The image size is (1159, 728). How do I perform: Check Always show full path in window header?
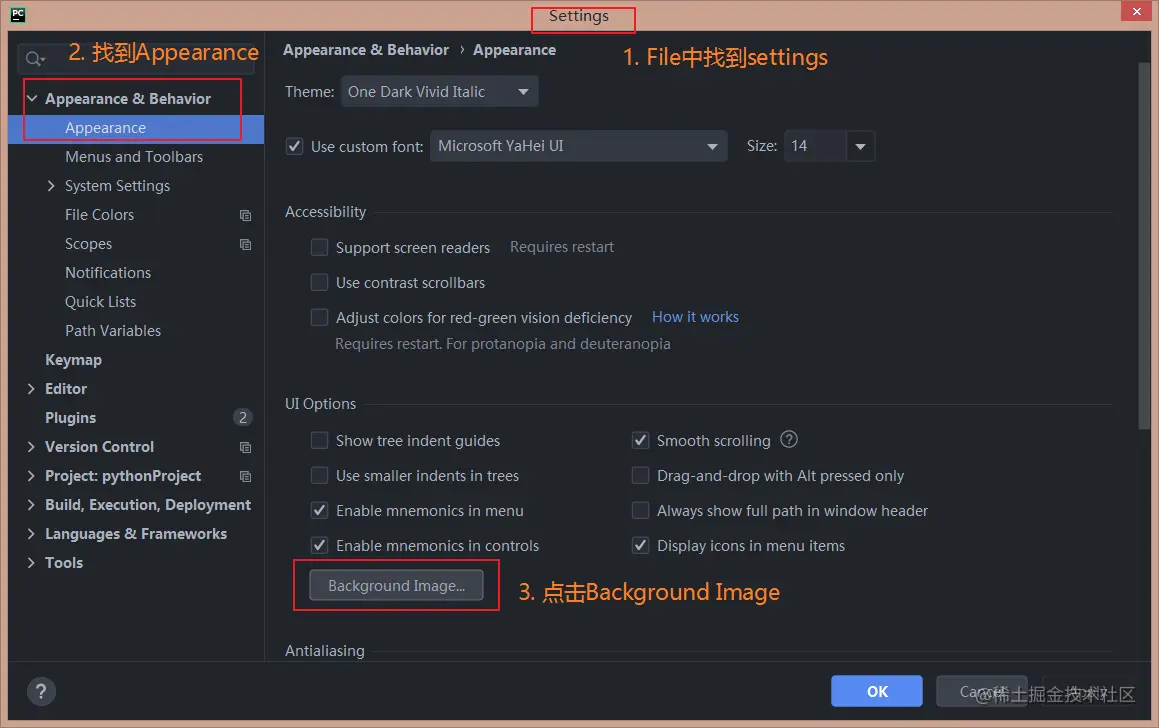640,511
